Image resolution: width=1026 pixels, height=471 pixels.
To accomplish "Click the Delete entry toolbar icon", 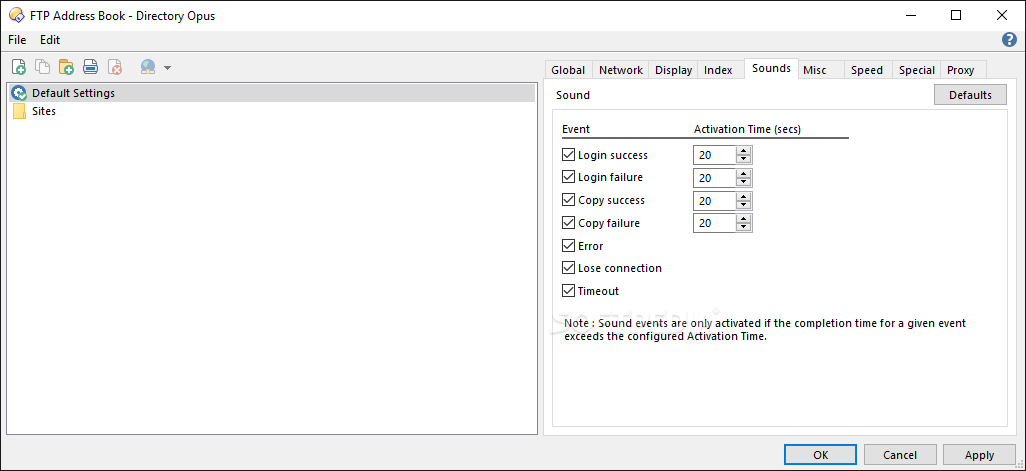I will [x=115, y=67].
